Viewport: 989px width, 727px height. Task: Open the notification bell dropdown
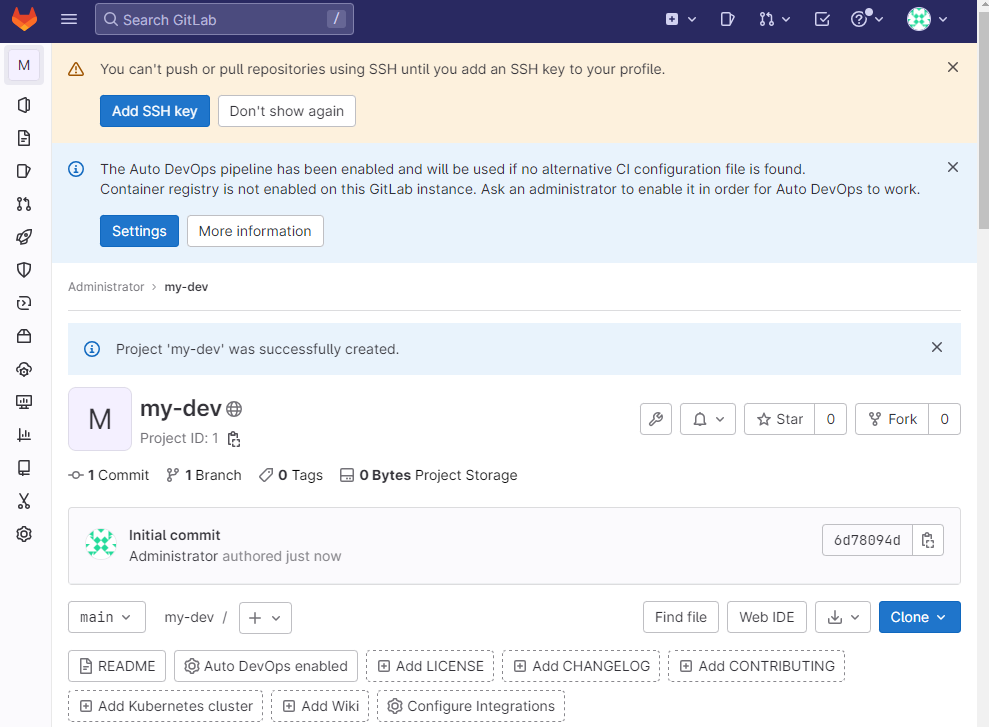coord(708,419)
